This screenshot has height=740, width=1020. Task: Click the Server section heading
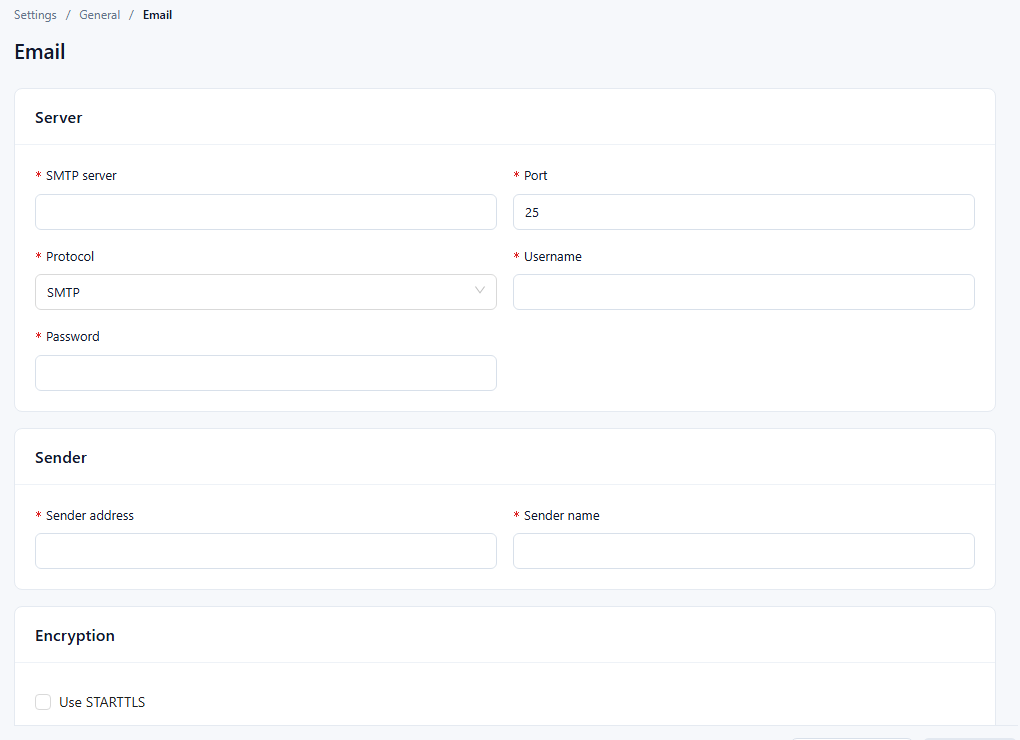[x=59, y=118]
